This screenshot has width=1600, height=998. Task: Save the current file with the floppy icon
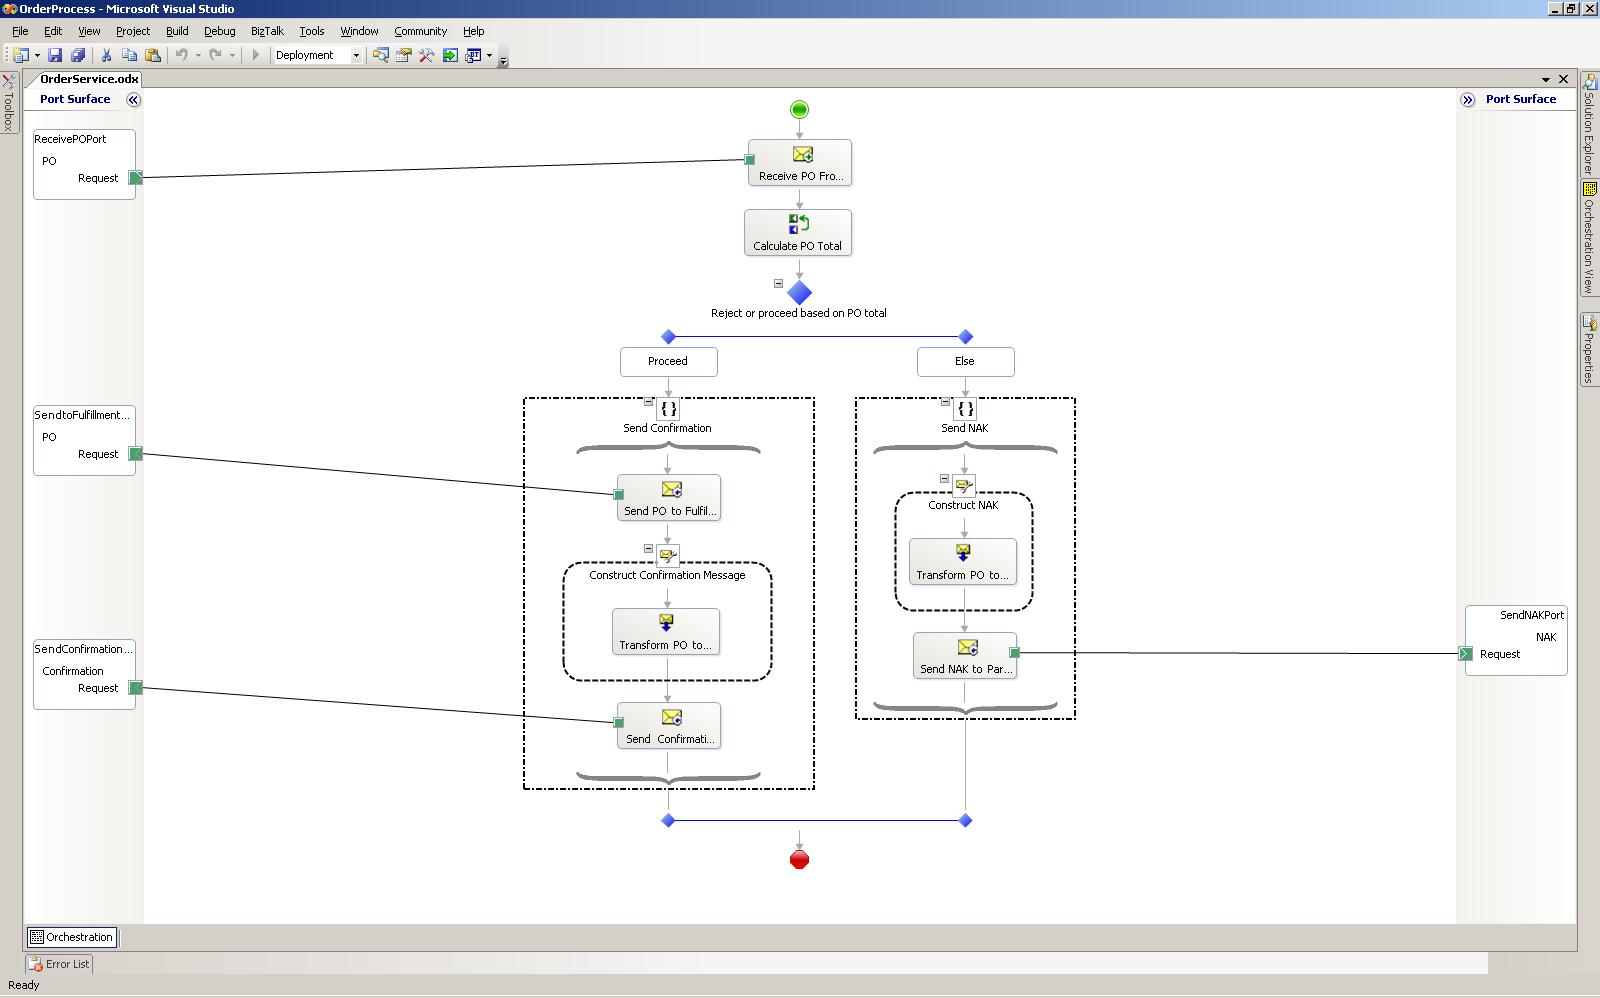[55, 55]
